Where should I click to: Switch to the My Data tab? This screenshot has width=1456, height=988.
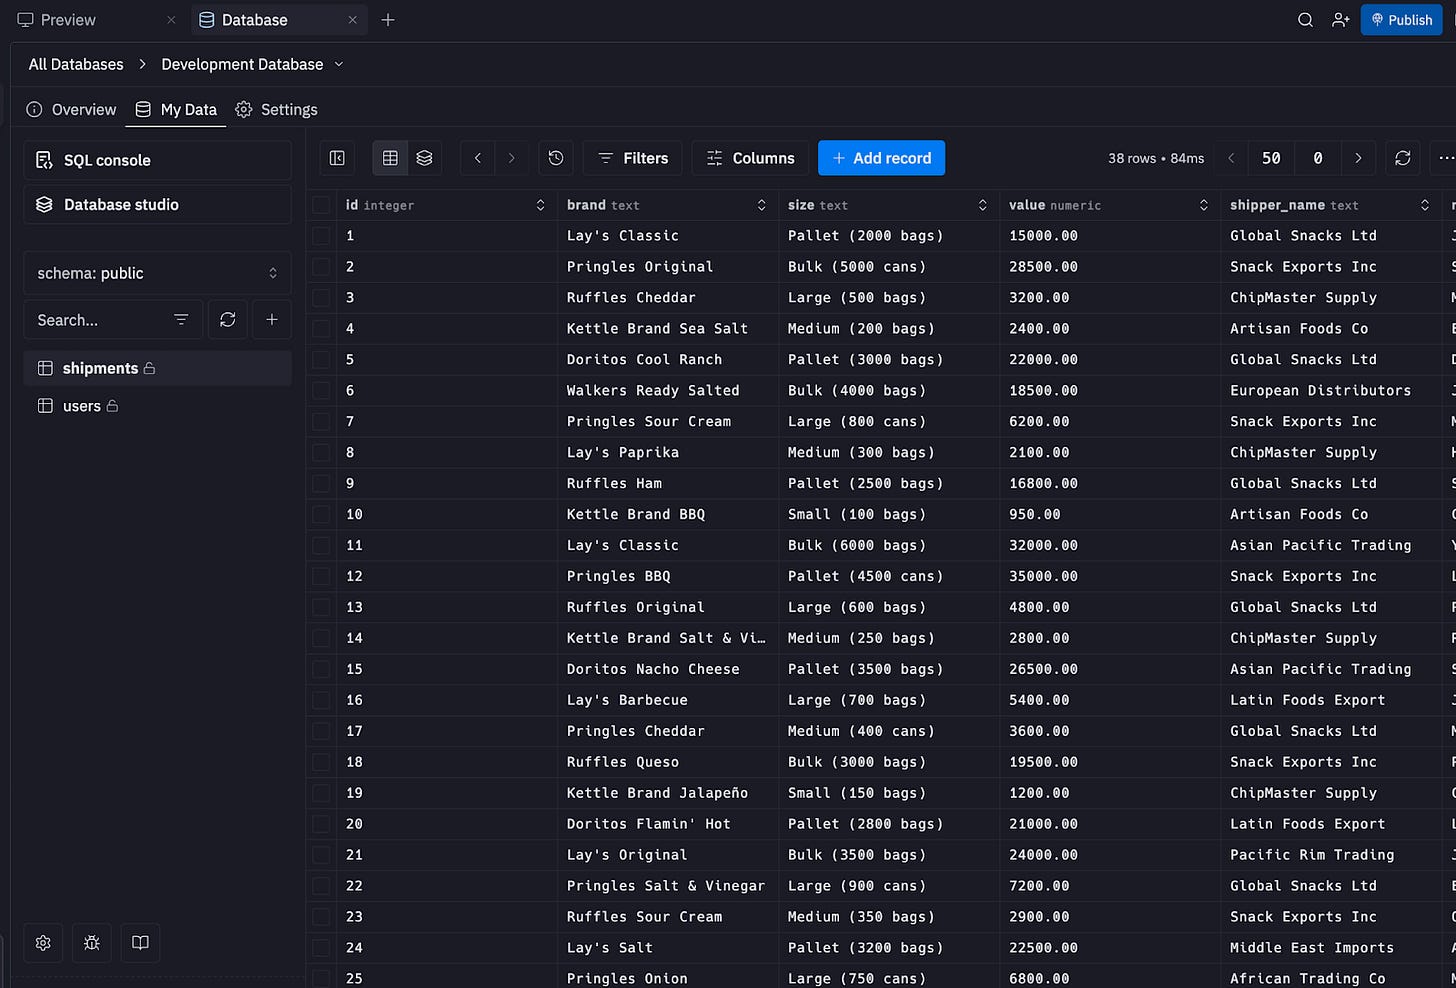[176, 110]
